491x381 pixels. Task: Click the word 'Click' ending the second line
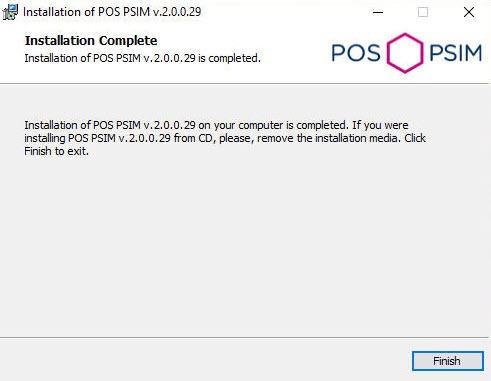(x=415, y=138)
